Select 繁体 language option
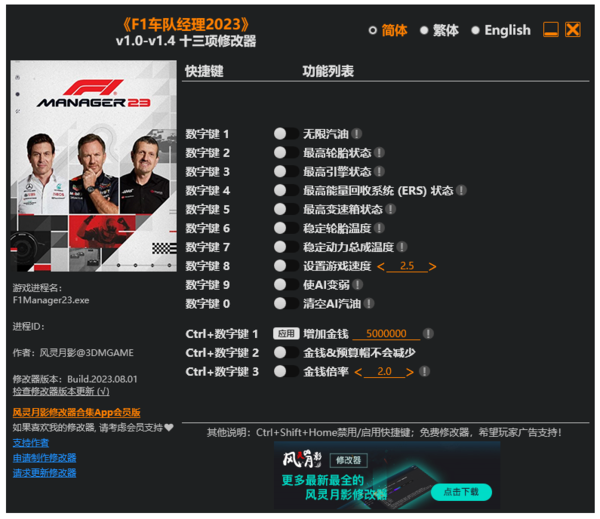Viewport: 600px width, 519px height. pyautogui.click(x=439, y=30)
